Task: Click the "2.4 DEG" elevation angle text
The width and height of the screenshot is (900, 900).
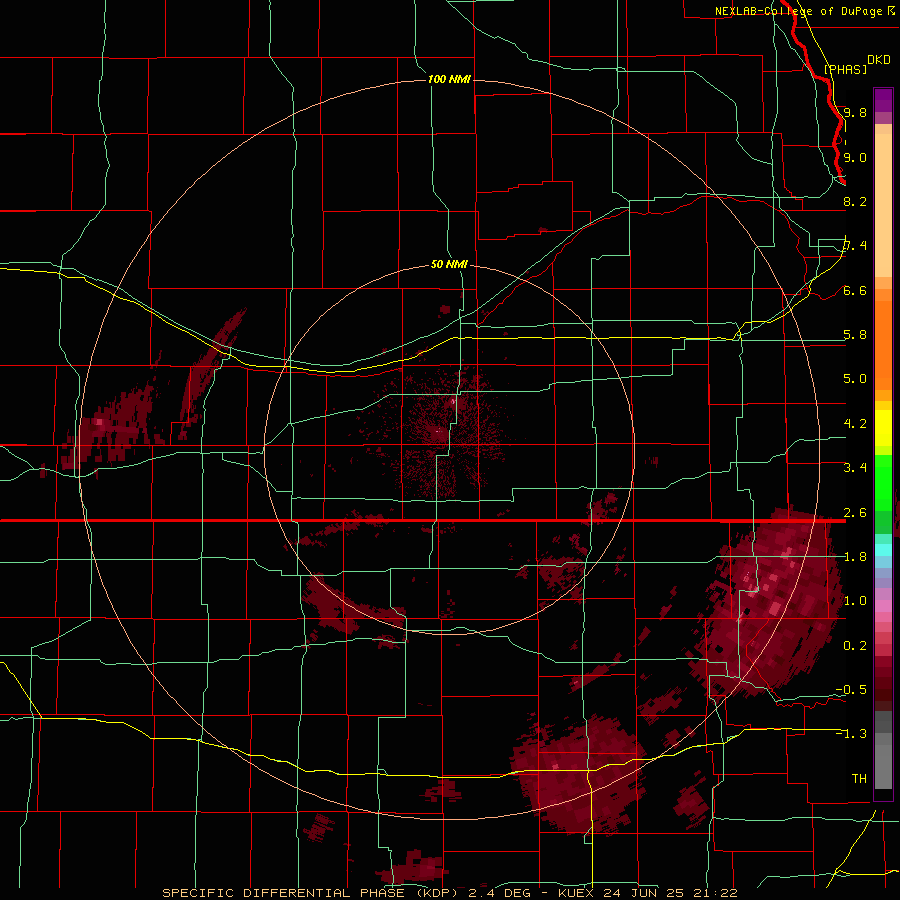Action: coord(499,893)
